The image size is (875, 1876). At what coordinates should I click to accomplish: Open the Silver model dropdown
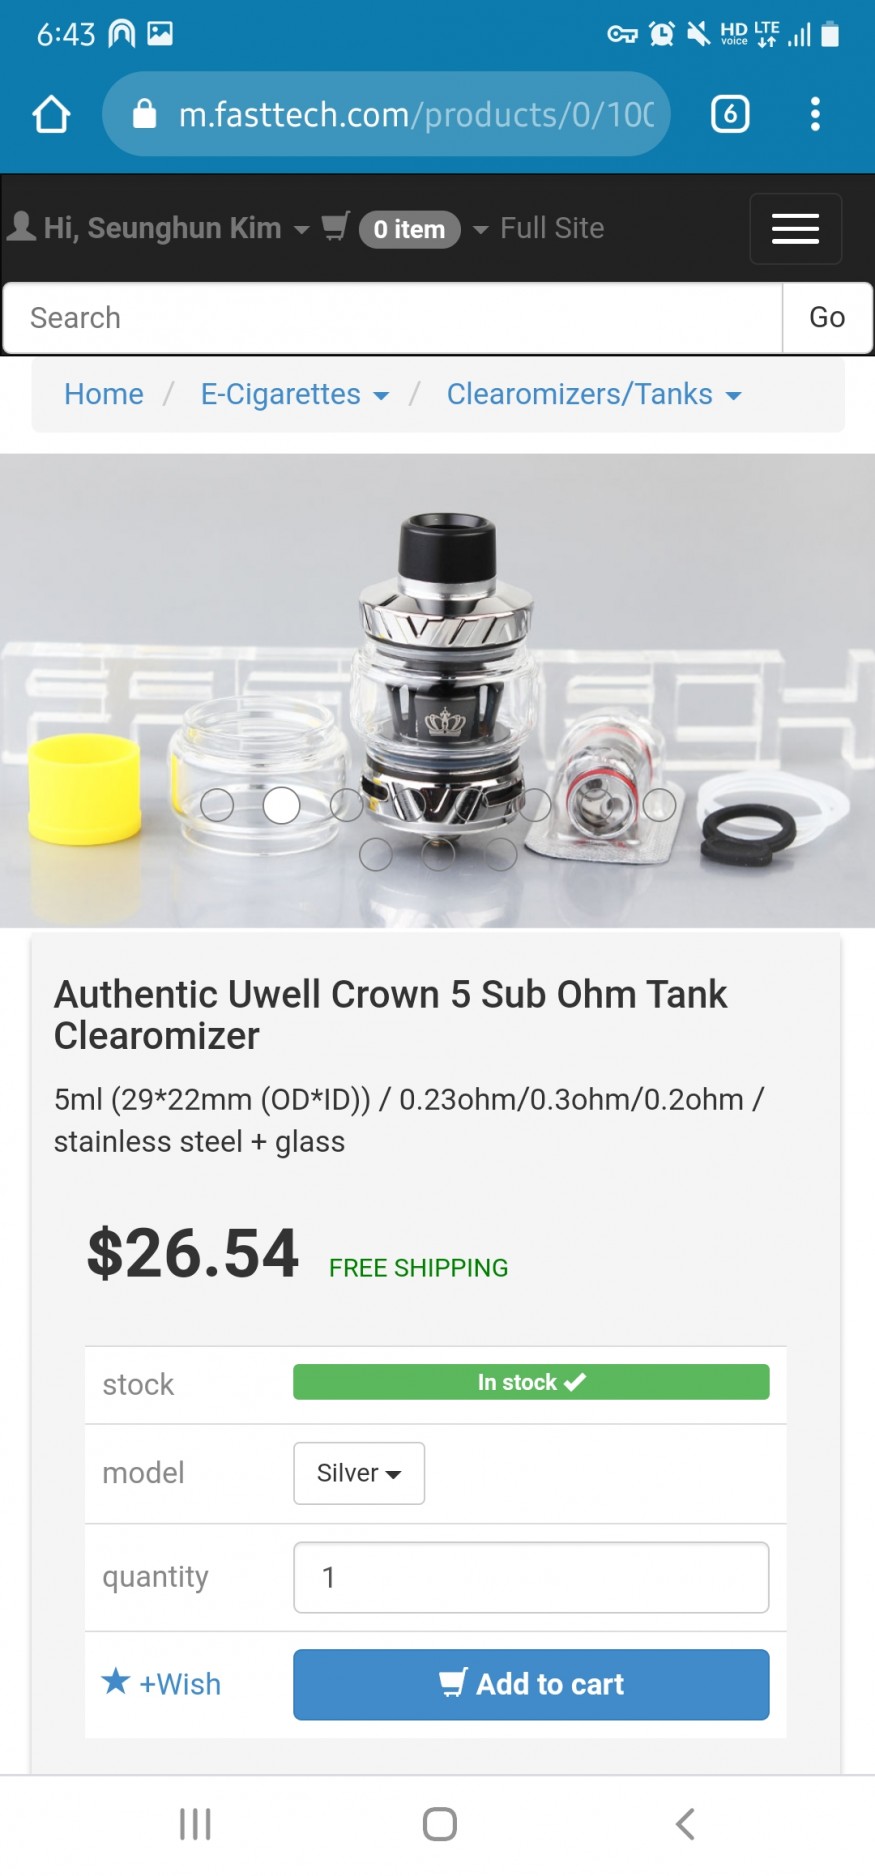[359, 1472]
